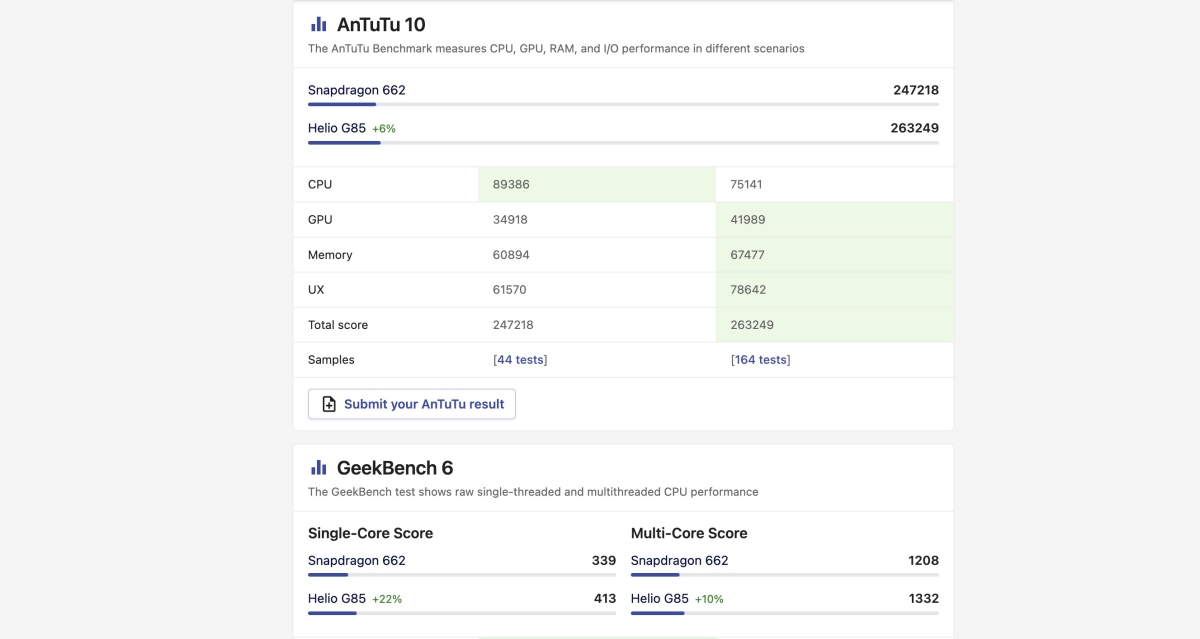Click the Single-Core Score heading
The width and height of the screenshot is (1200, 639).
point(370,533)
